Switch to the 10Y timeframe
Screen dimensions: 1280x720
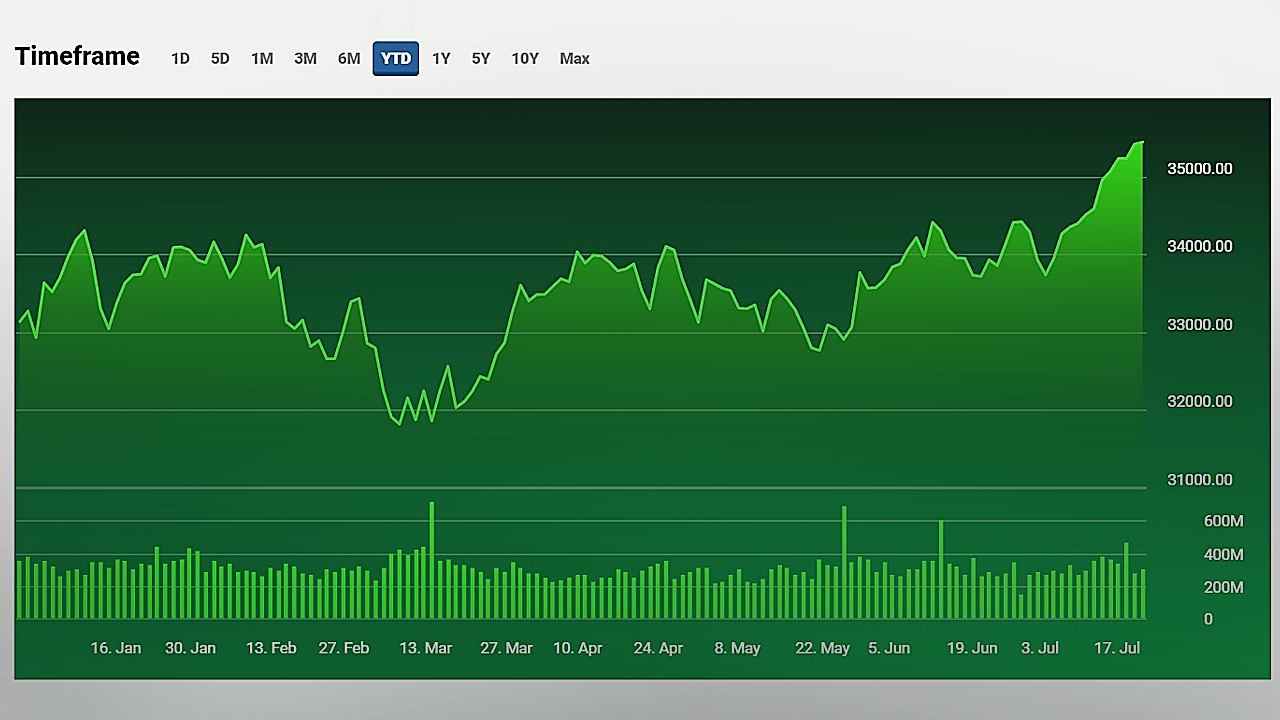click(x=525, y=58)
